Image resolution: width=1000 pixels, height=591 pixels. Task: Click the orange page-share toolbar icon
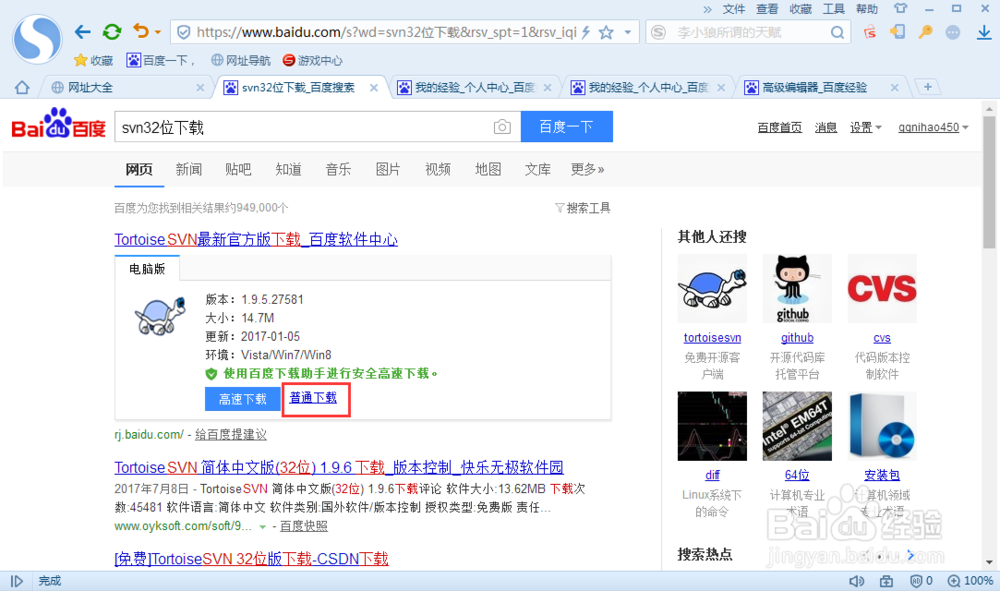897,32
